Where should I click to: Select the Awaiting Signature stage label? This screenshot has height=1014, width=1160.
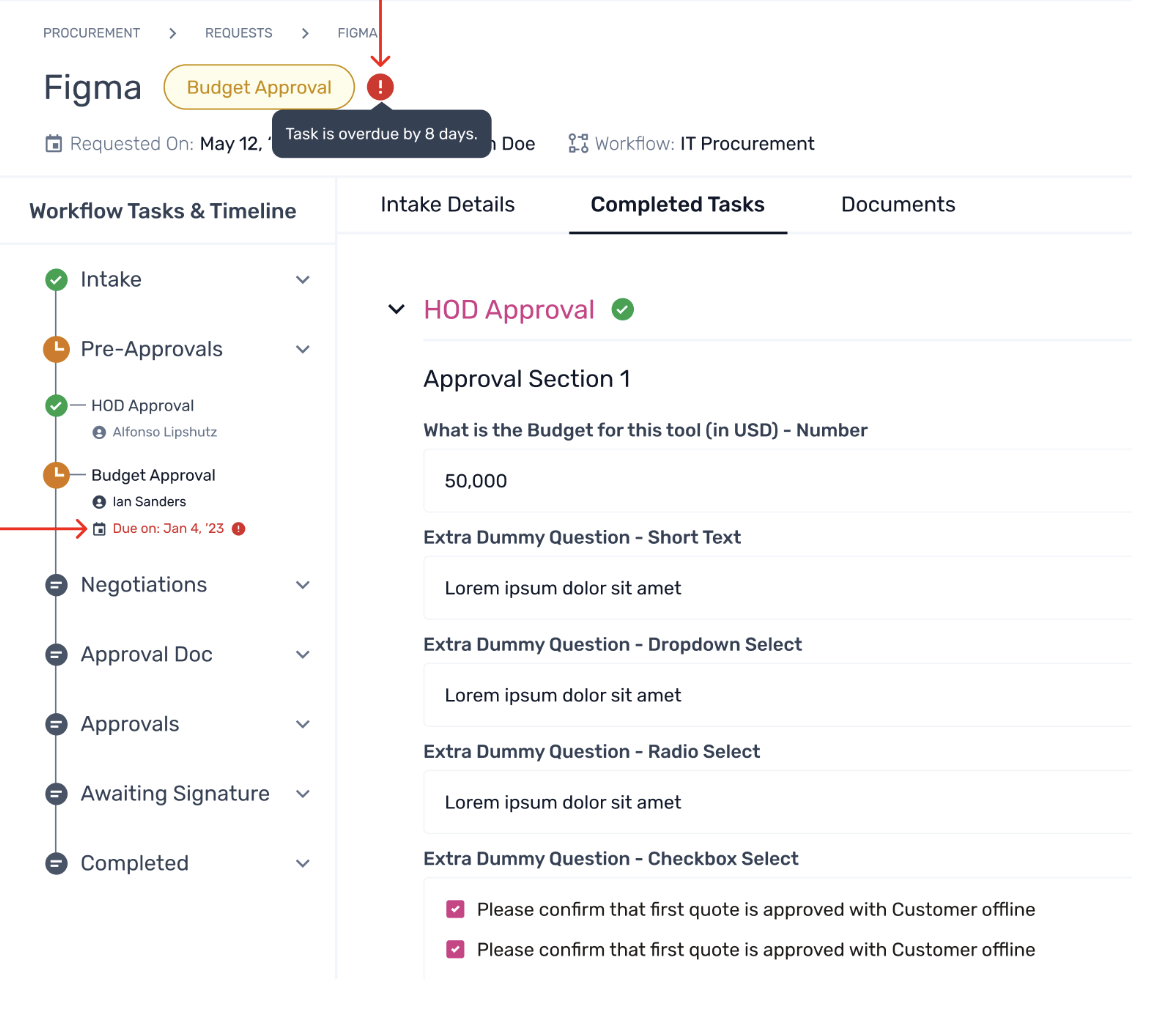pyautogui.click(x=175, y=794)
